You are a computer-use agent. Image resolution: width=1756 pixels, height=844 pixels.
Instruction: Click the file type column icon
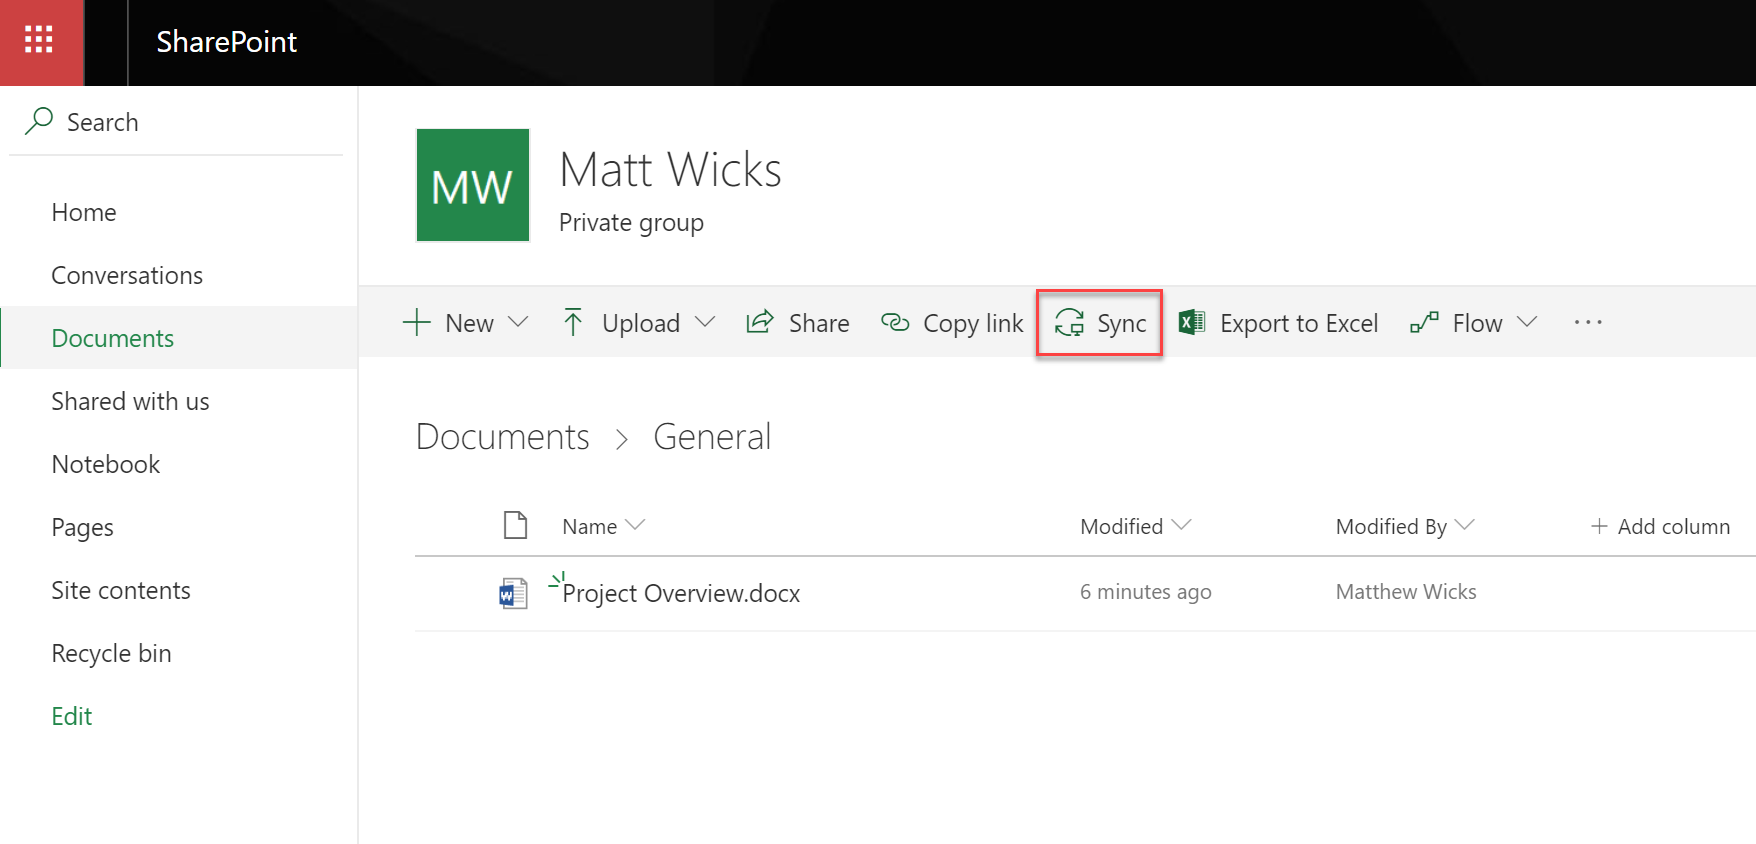click(x=515, y=525)
